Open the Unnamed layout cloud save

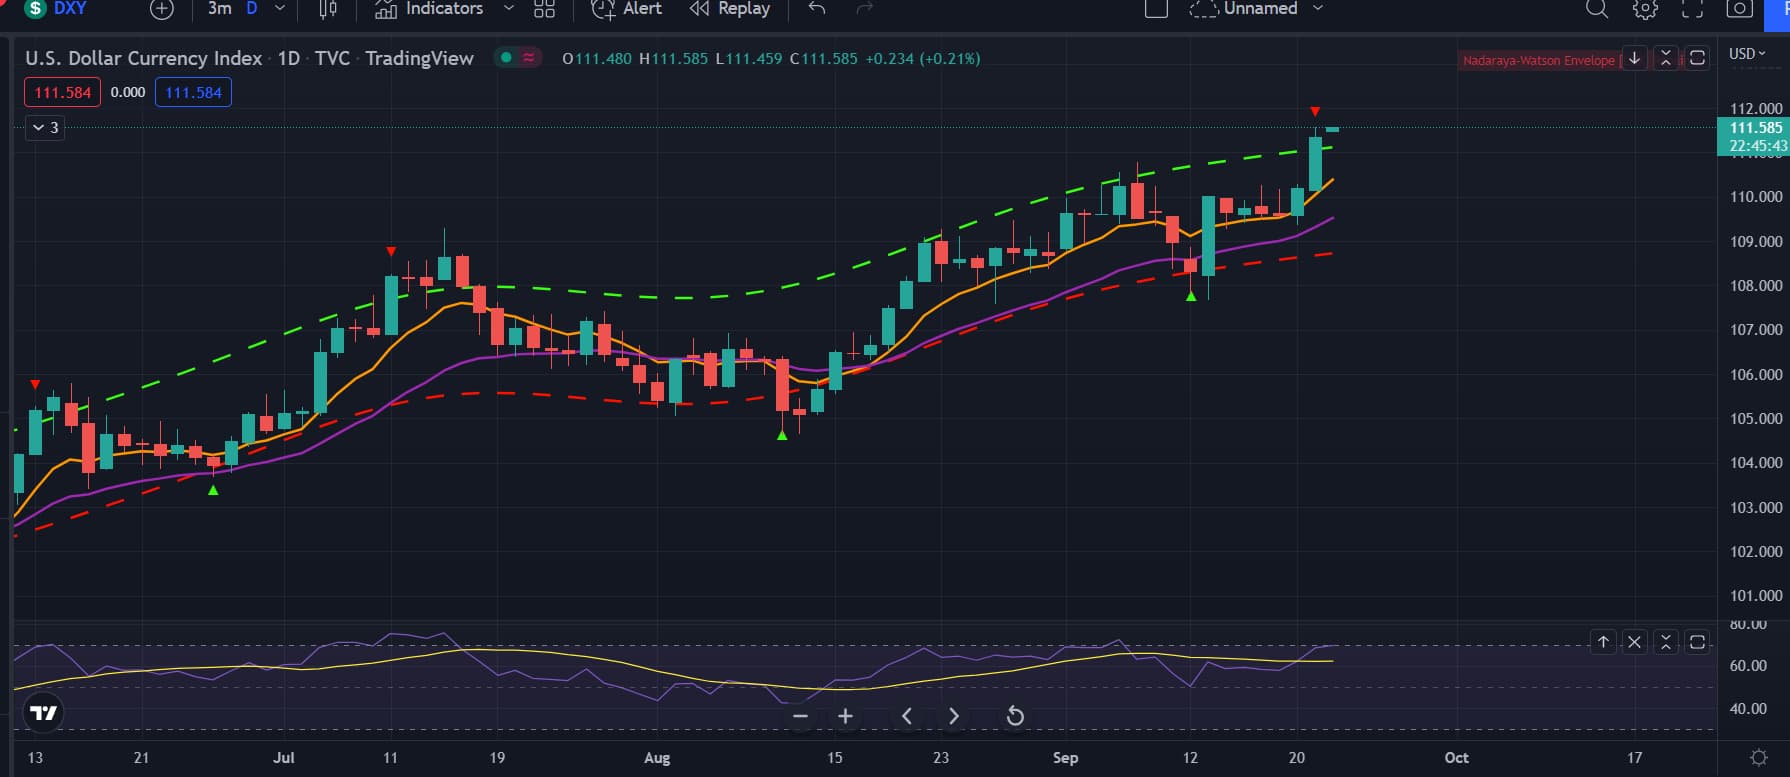[1243, 9]
